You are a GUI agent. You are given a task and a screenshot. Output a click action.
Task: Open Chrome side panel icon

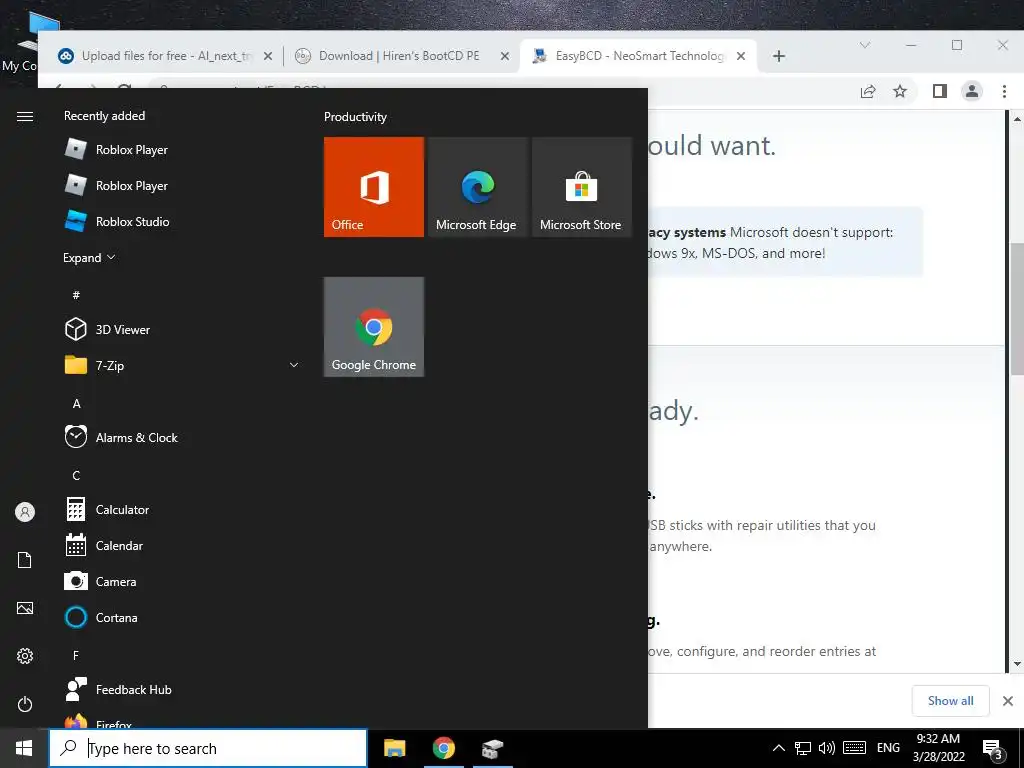[940, 91]
